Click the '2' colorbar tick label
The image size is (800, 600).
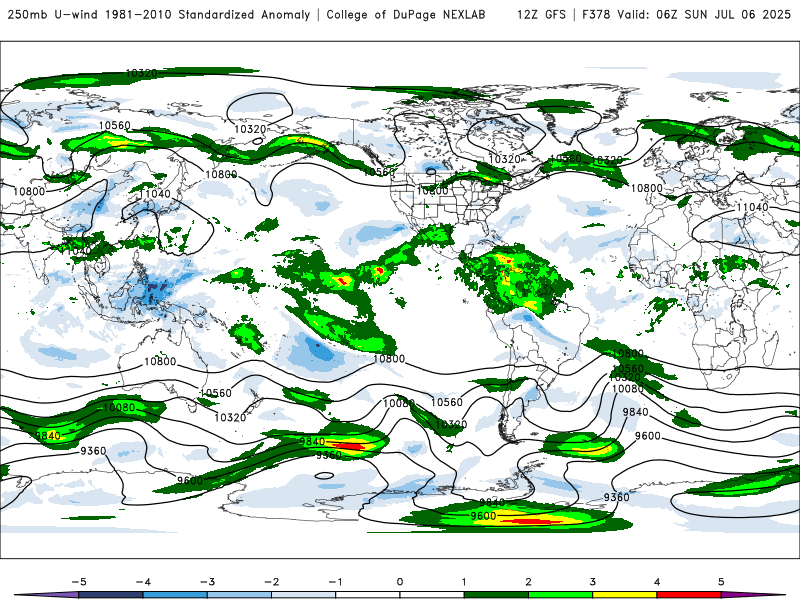529,582
